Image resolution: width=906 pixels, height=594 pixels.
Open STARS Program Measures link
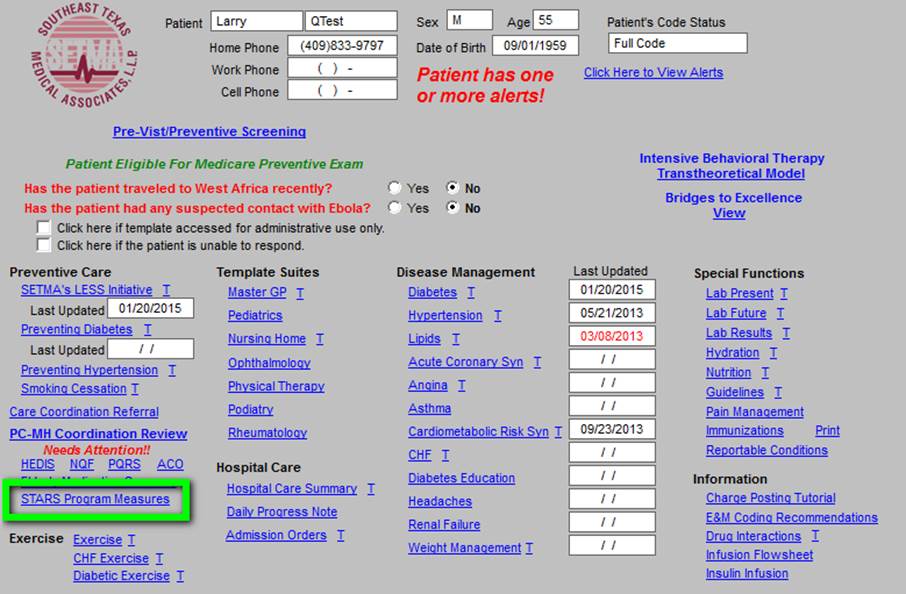[95, 499]
